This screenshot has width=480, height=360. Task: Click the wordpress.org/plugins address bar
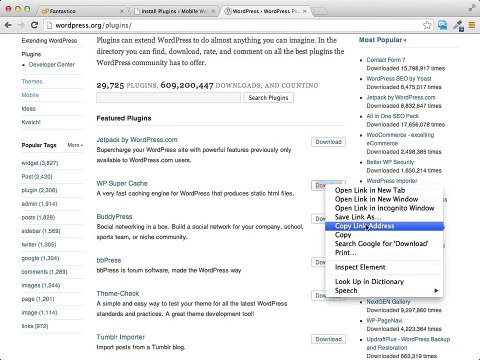point(233,25)
